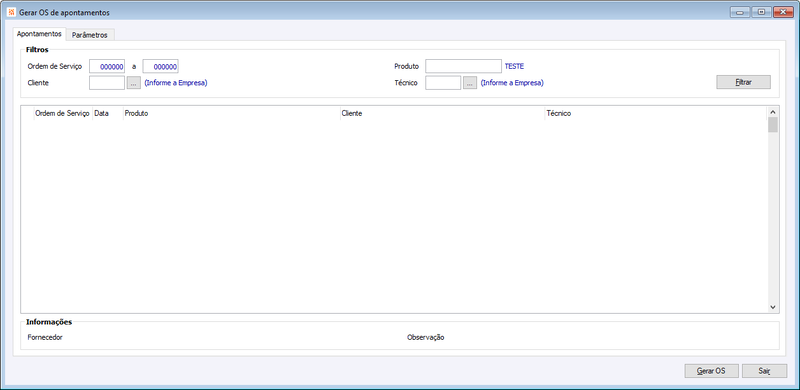Sort by Ordem de Serviço column header

pyautogui.click(x=63, y=113)
